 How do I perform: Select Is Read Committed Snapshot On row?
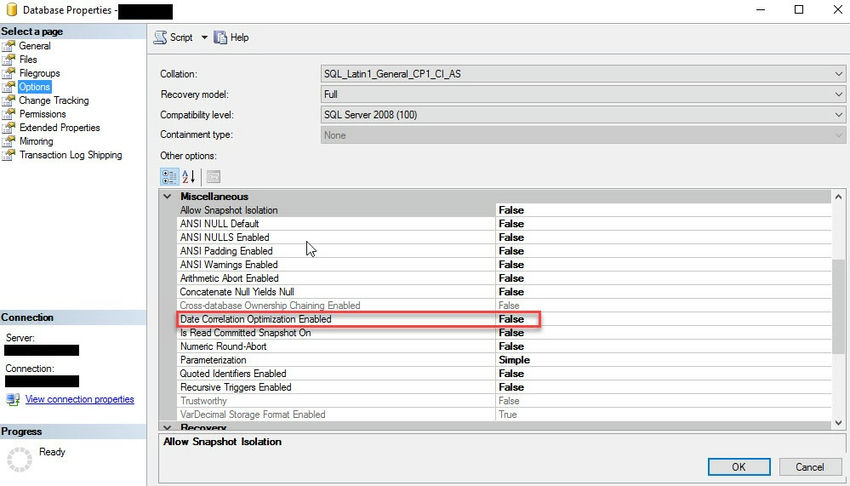click(505, 333)
